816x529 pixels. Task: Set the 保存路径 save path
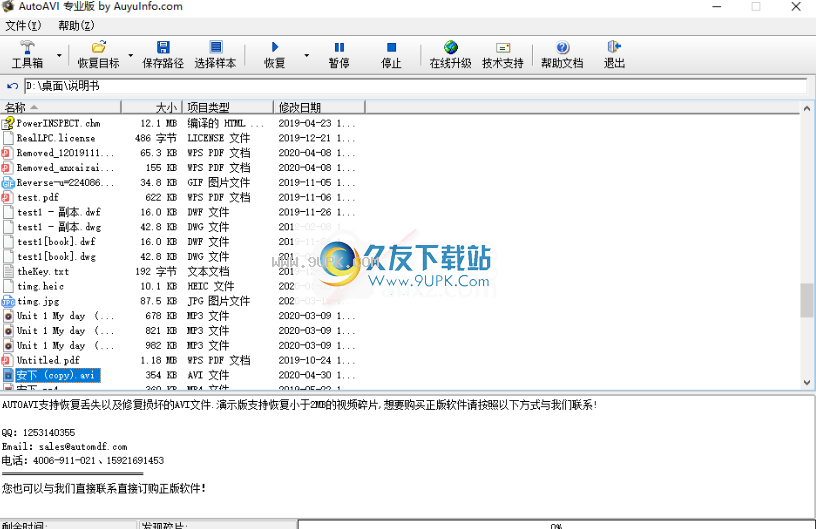coord(163,55)
